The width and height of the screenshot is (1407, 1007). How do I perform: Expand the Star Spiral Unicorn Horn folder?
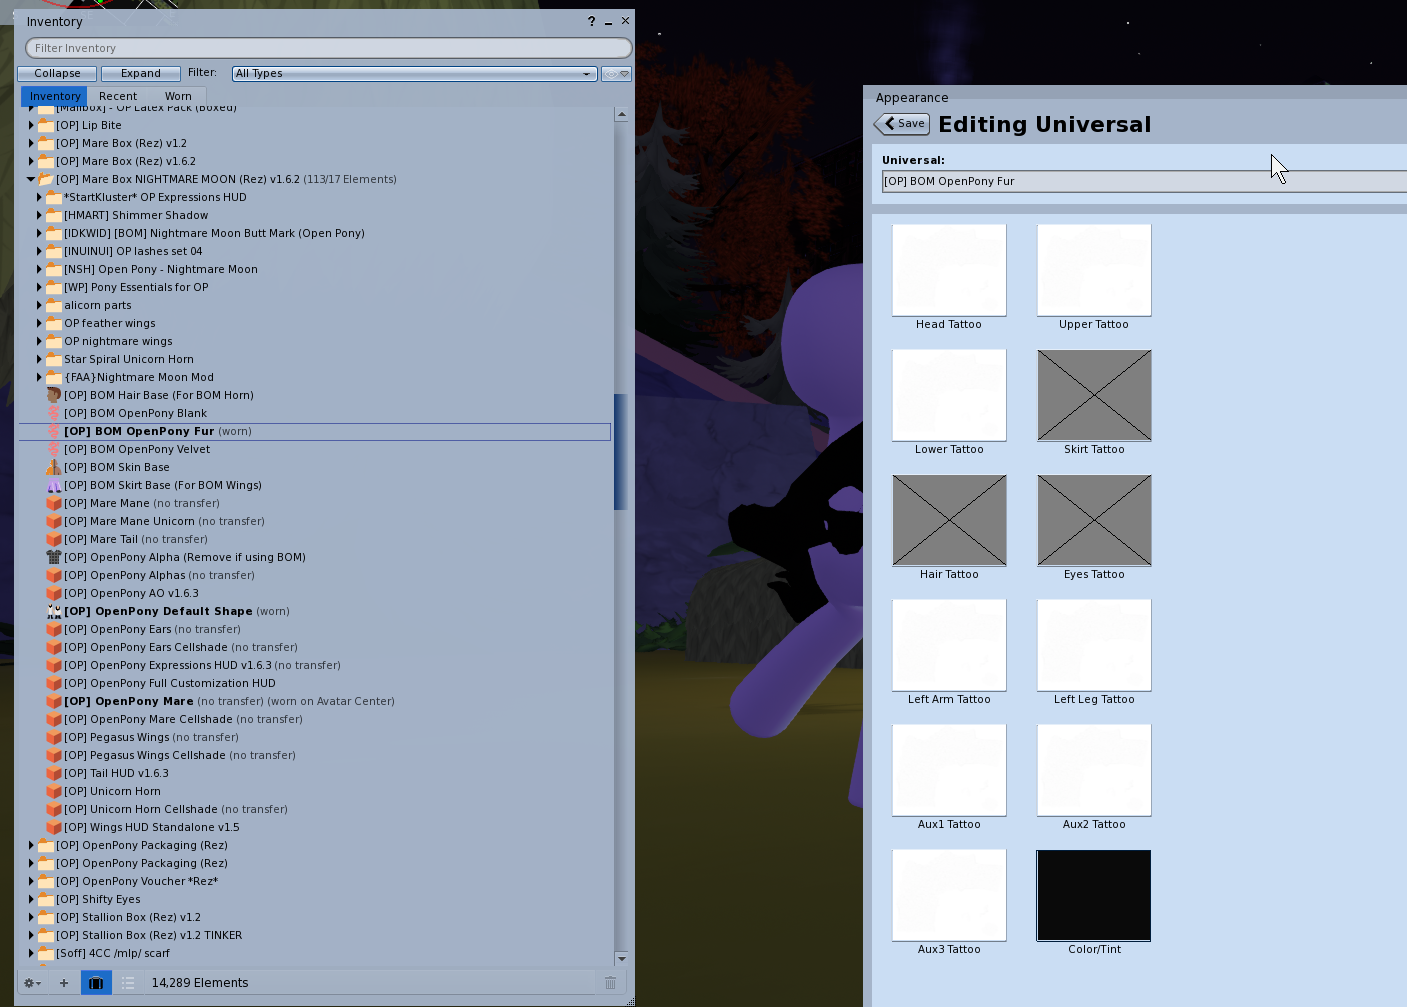pos(39,359)
